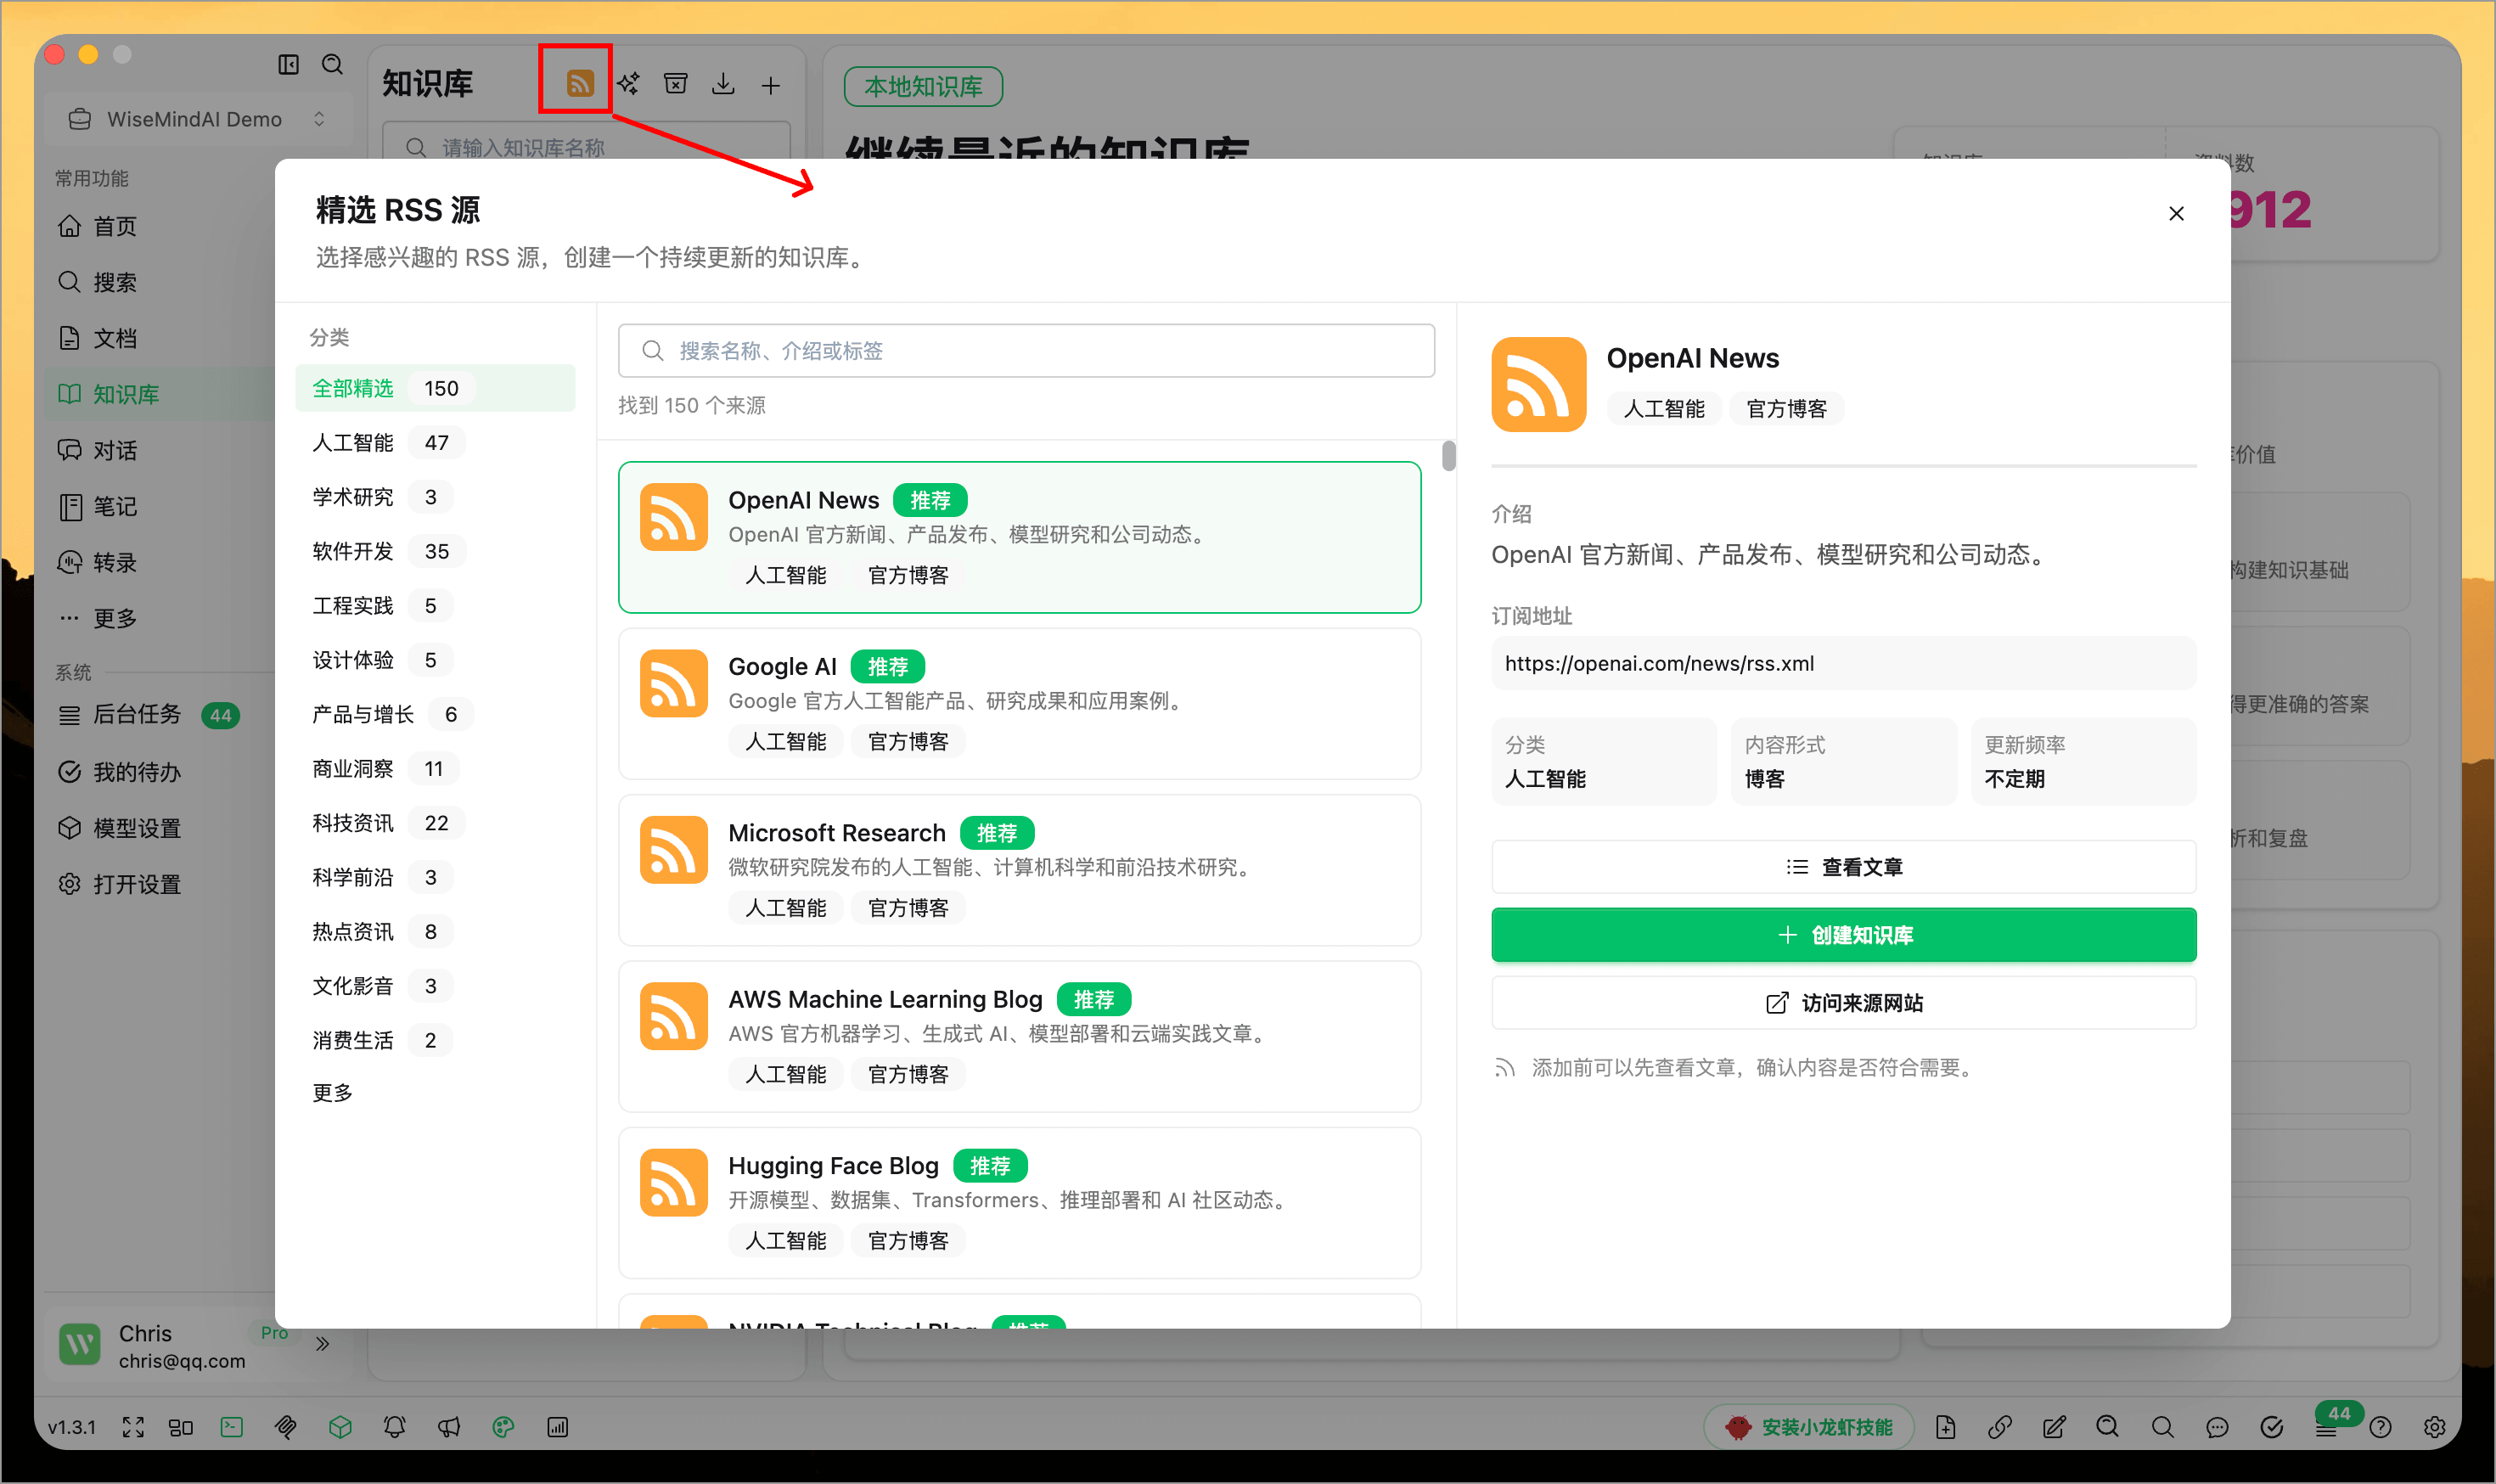Click the download/import icon in knowledge base toolbar
This screenshot has width=2496, height=1484.
pos(723,84)
